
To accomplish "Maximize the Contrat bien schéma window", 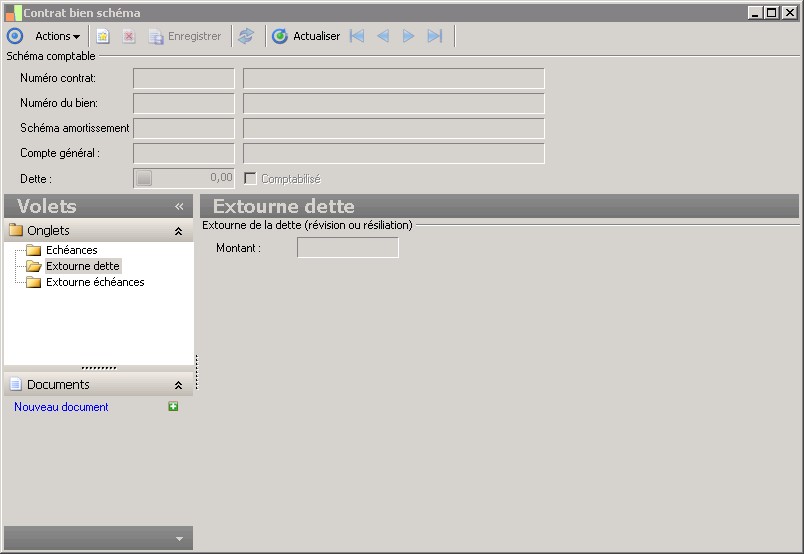I will click(x=772, y=13).
